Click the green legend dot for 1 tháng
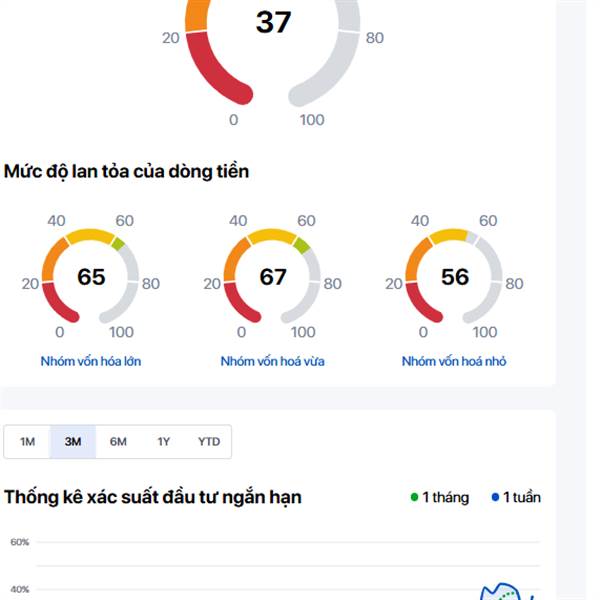Image resolution: width=600 pixels, height=600 pixels. 415,497
